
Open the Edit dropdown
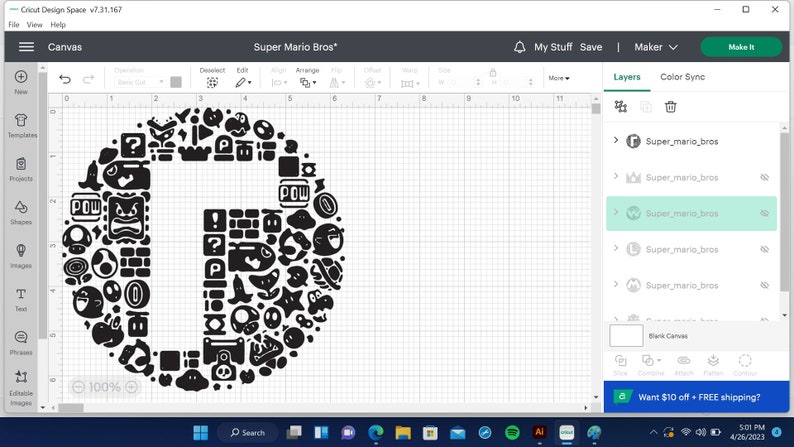[243, 83]
